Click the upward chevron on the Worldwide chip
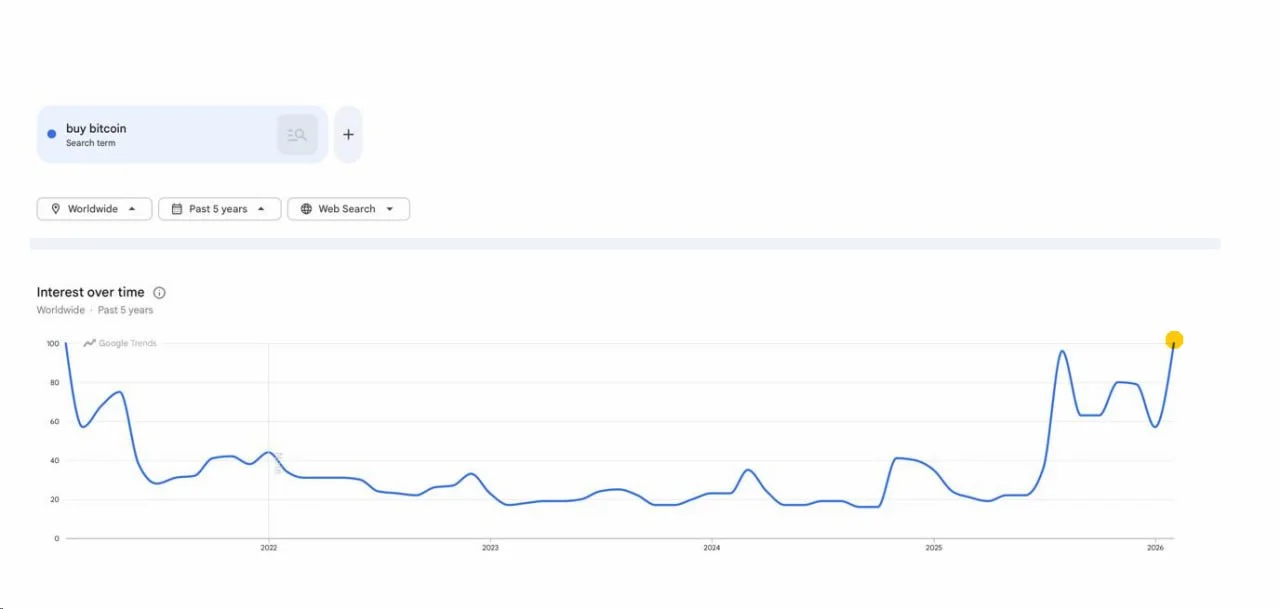Image resolution: width=1280 pixels, height=609 pixels. (131, 209)
